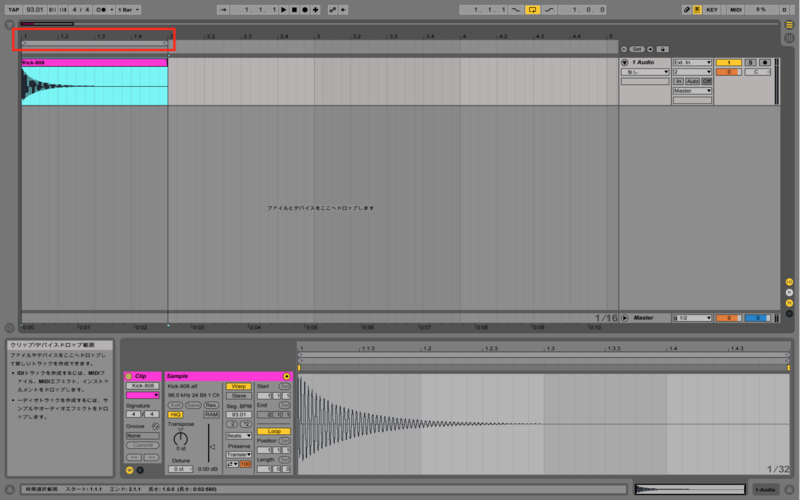800x500 pixels.
Task: Toggle the Punch-In switch
Action: point(516,10)
